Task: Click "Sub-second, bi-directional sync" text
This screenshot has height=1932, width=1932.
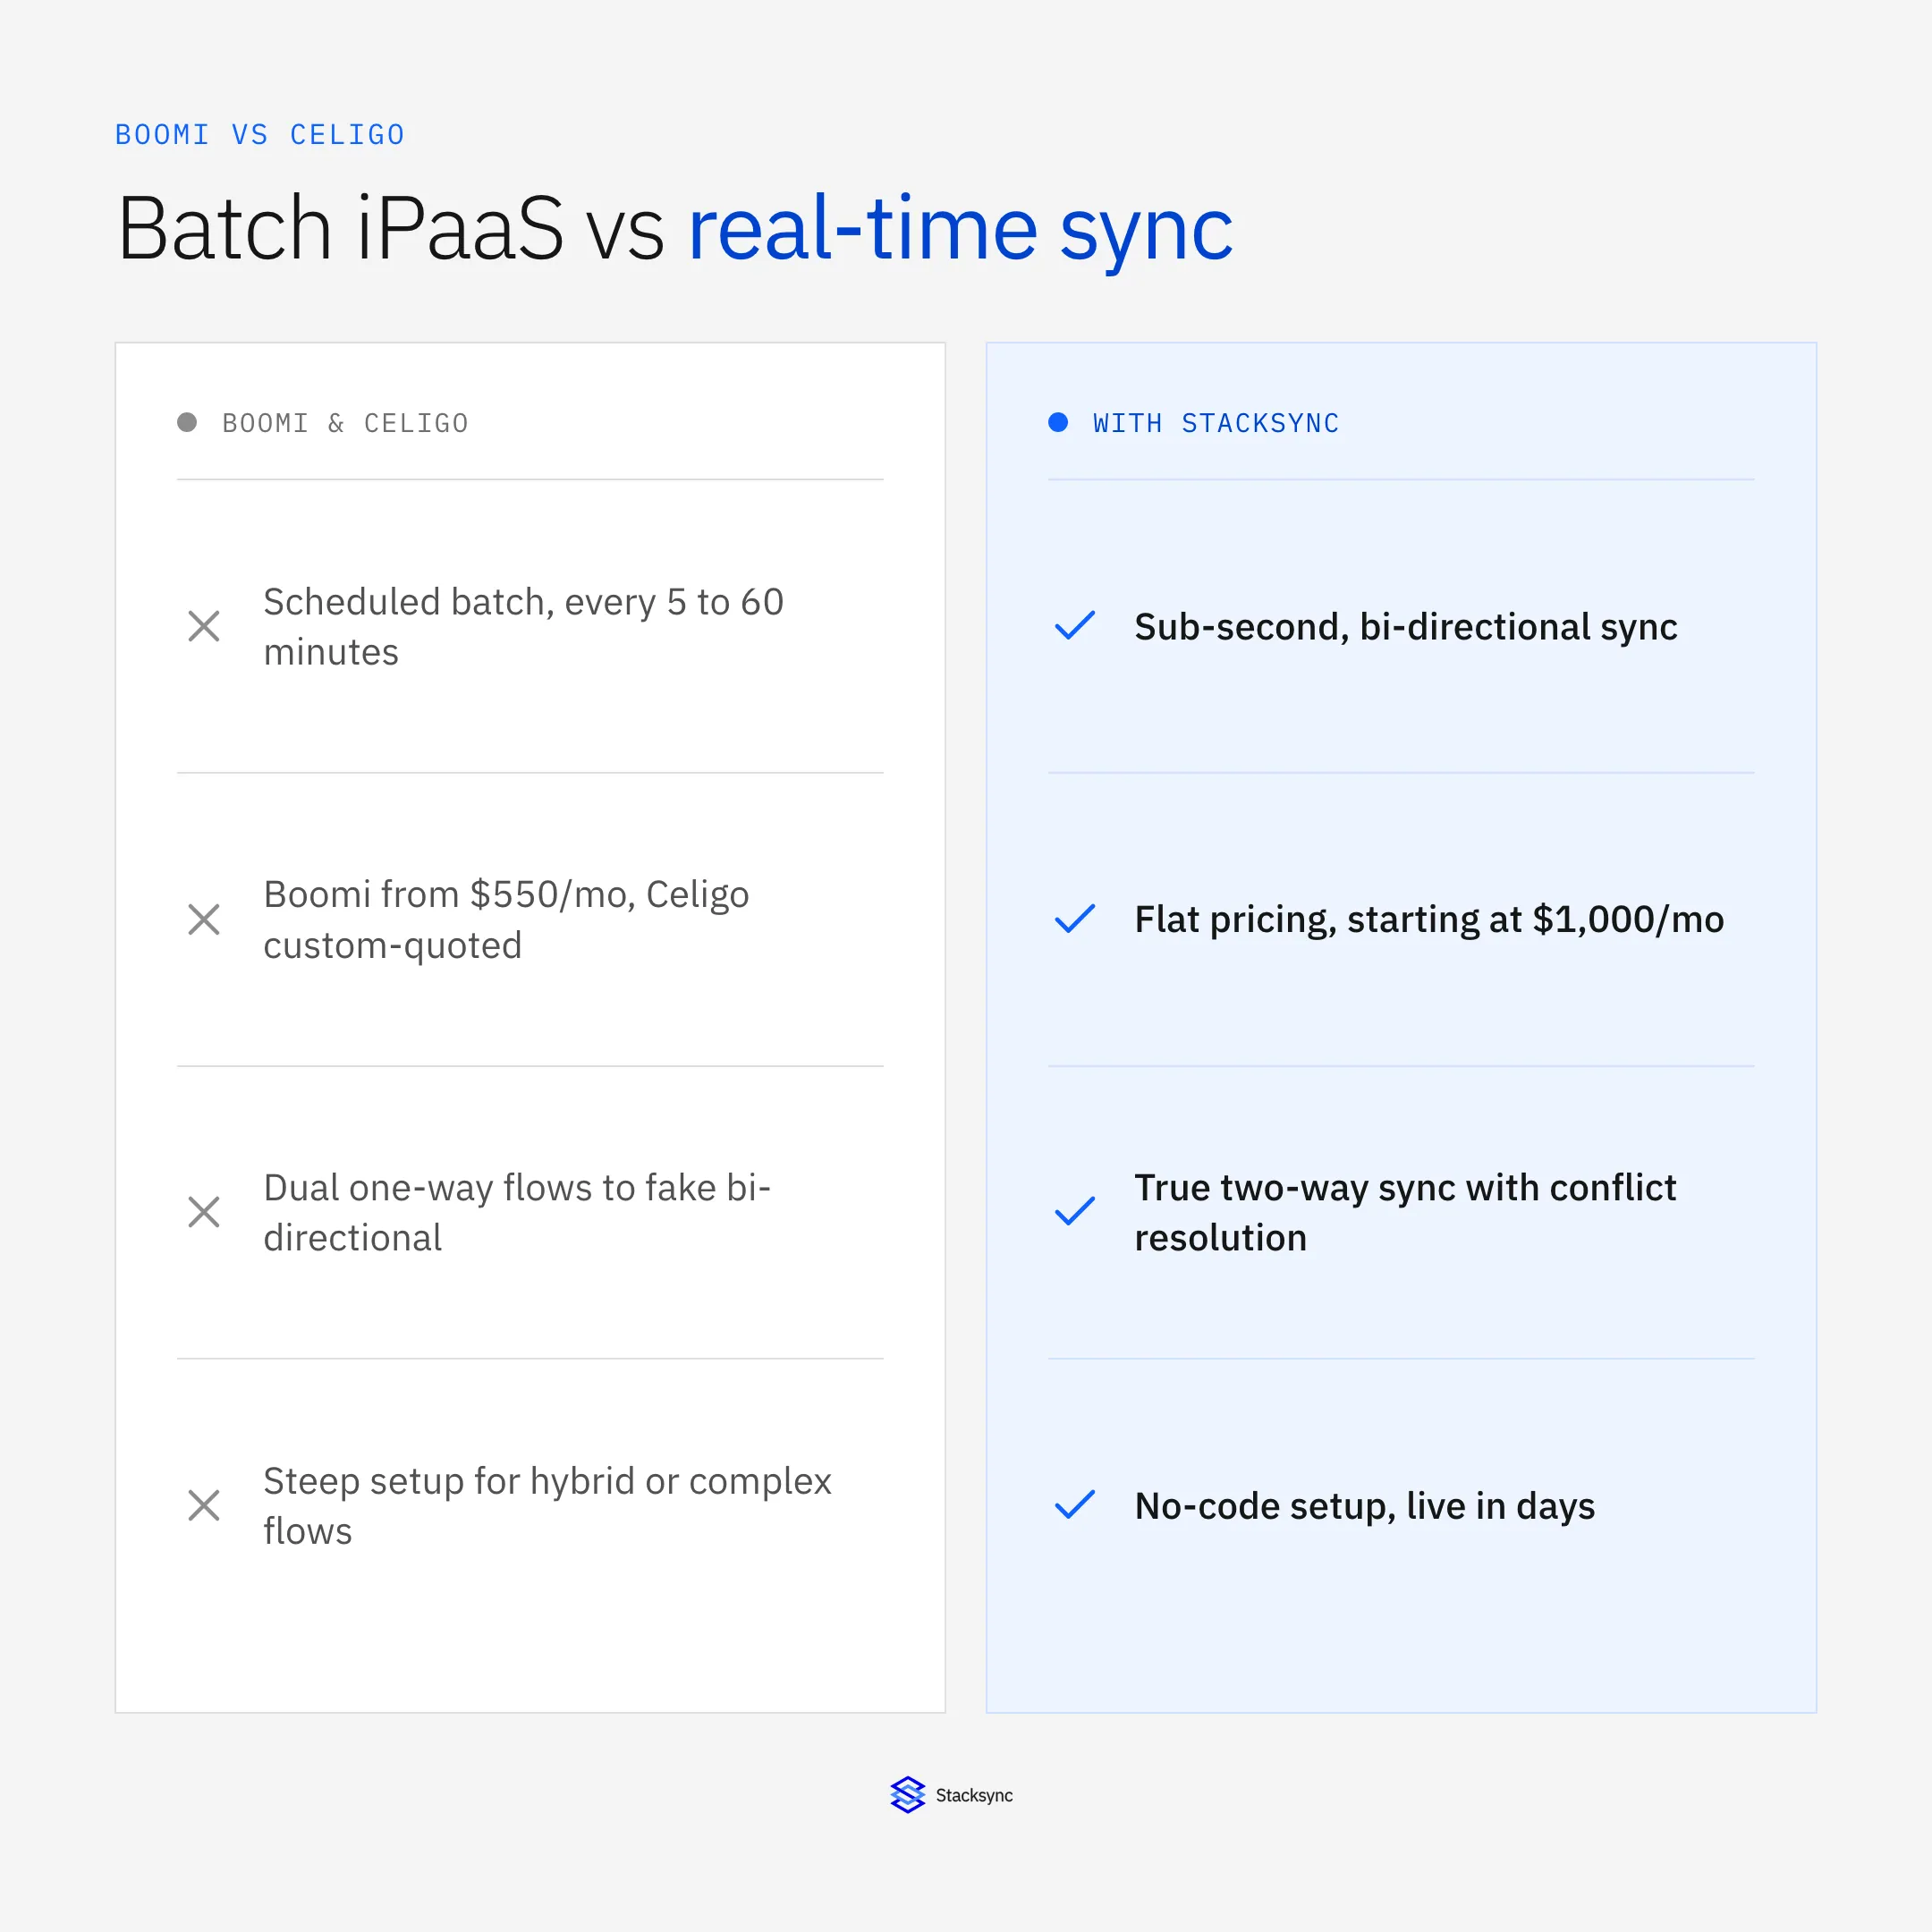Action: [1406, 627]
